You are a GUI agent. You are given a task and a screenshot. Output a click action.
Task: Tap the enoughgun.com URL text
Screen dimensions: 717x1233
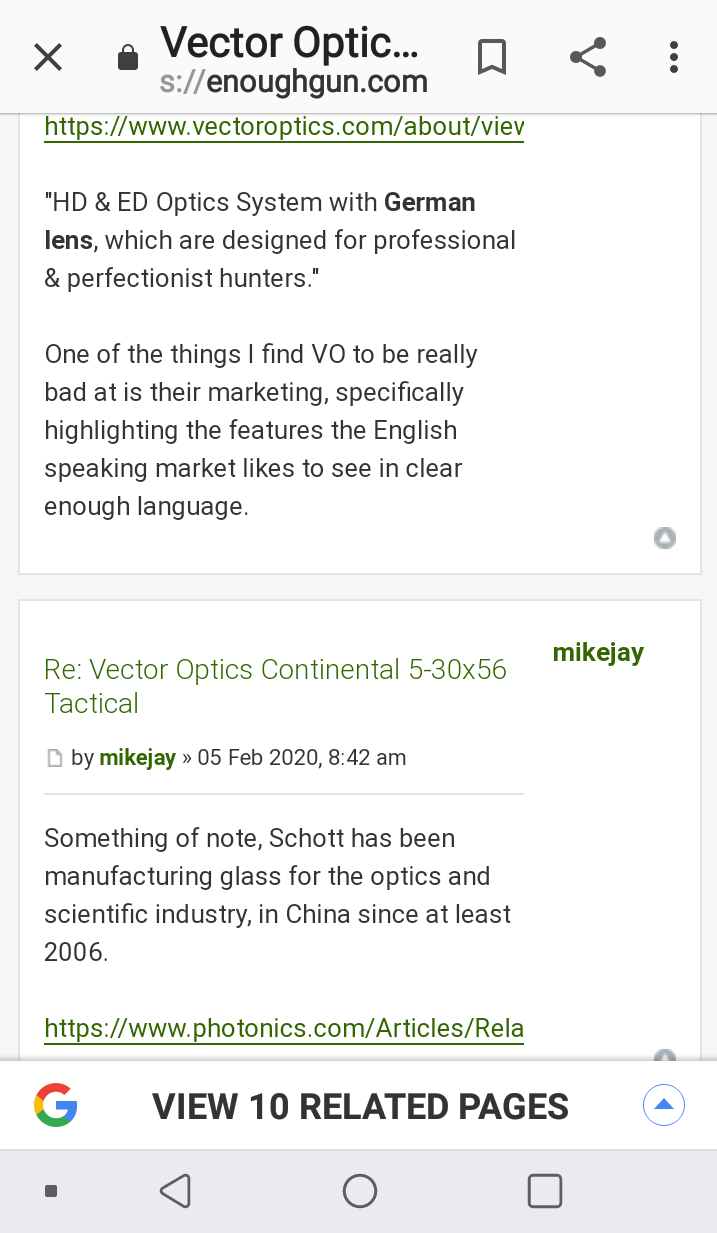(294, 82)
